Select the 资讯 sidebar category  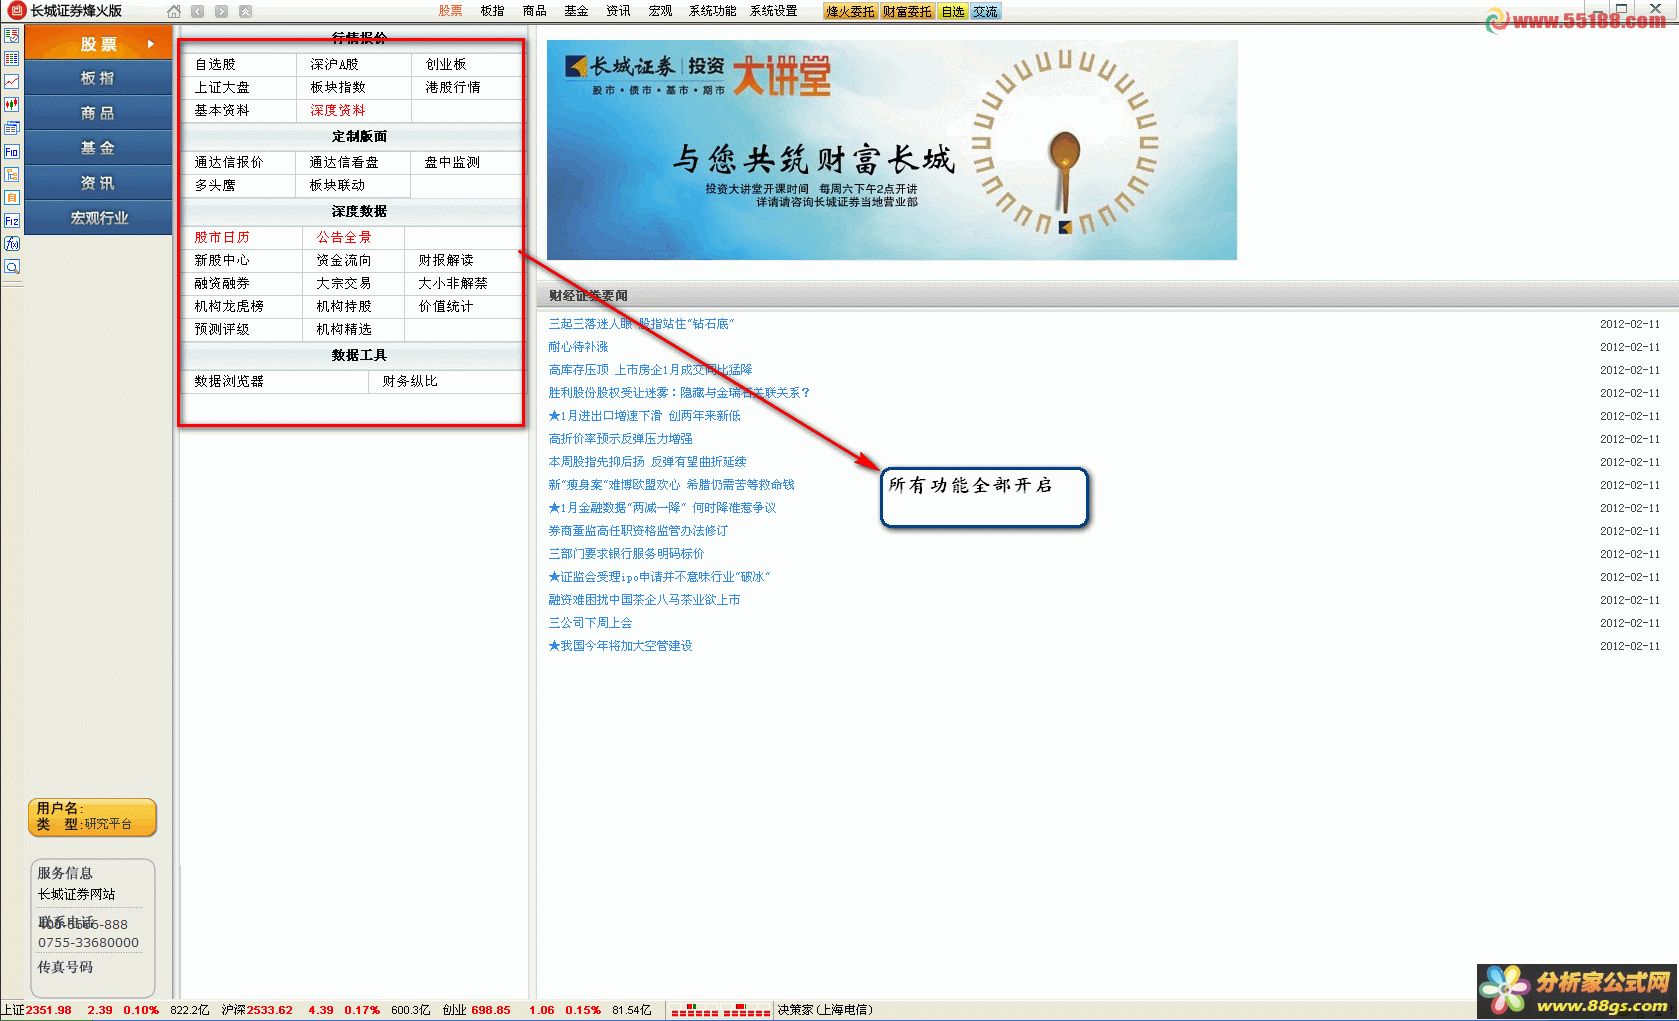(x=98, y=183)
